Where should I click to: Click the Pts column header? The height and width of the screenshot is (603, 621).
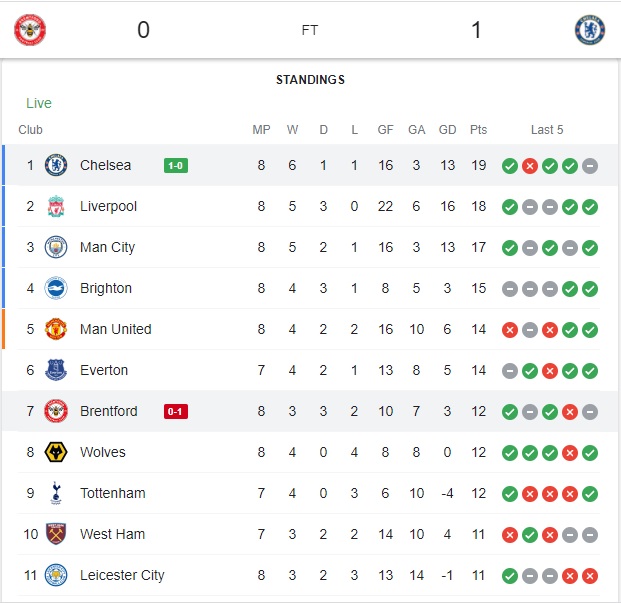[478, 129]
